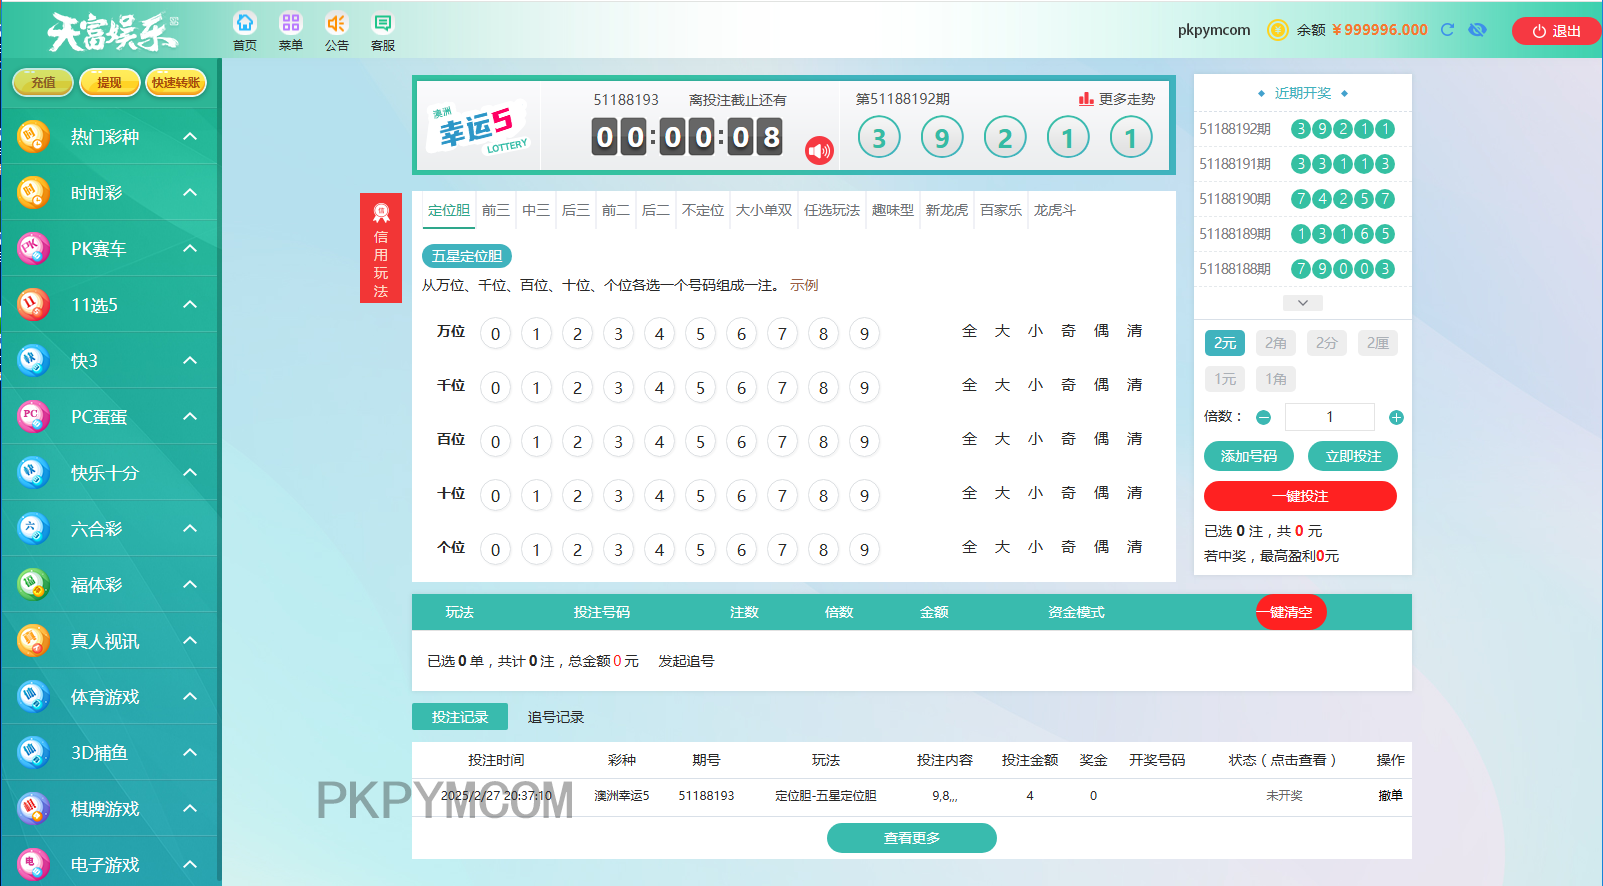Select the 1角 unit option
This screenshot has width=1603, height=886.
pos(1276,379)
